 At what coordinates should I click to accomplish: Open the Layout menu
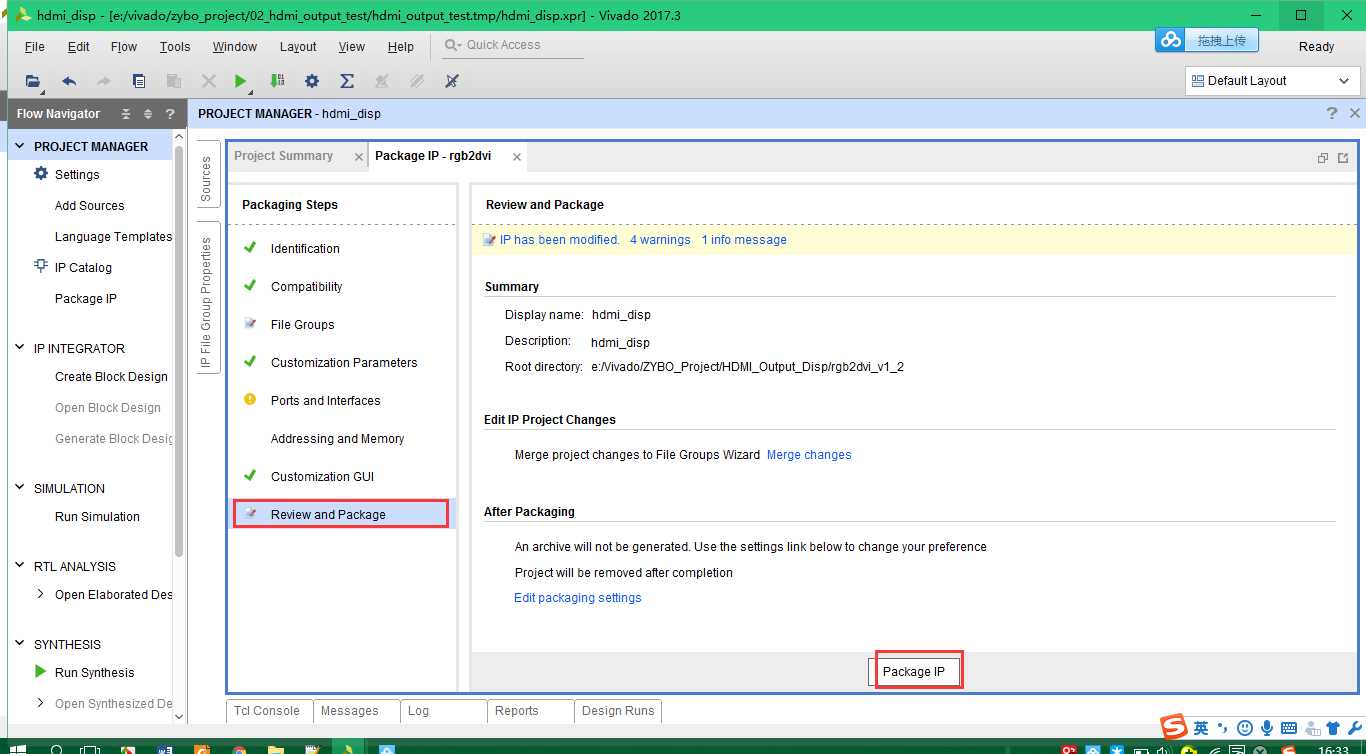[298, 47]
